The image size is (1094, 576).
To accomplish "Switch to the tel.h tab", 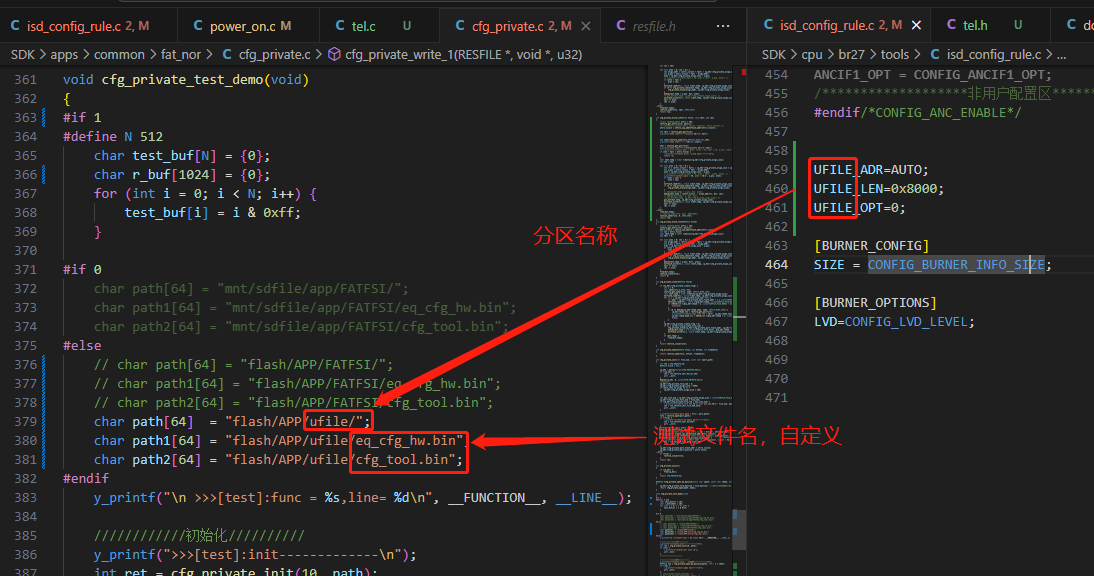I will pos(984,25).
